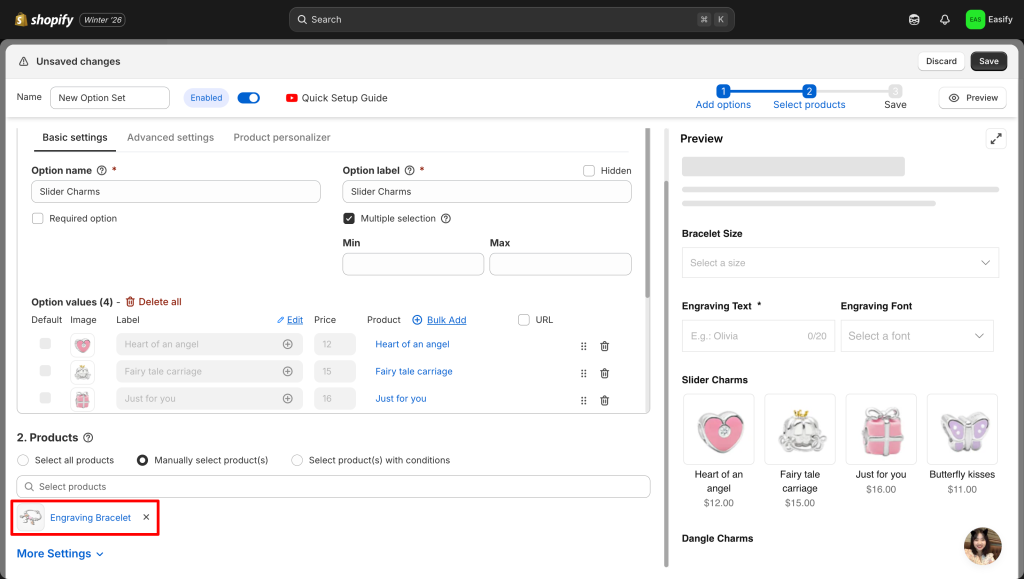Click the notification bell icon

click(x=944, y=19)
